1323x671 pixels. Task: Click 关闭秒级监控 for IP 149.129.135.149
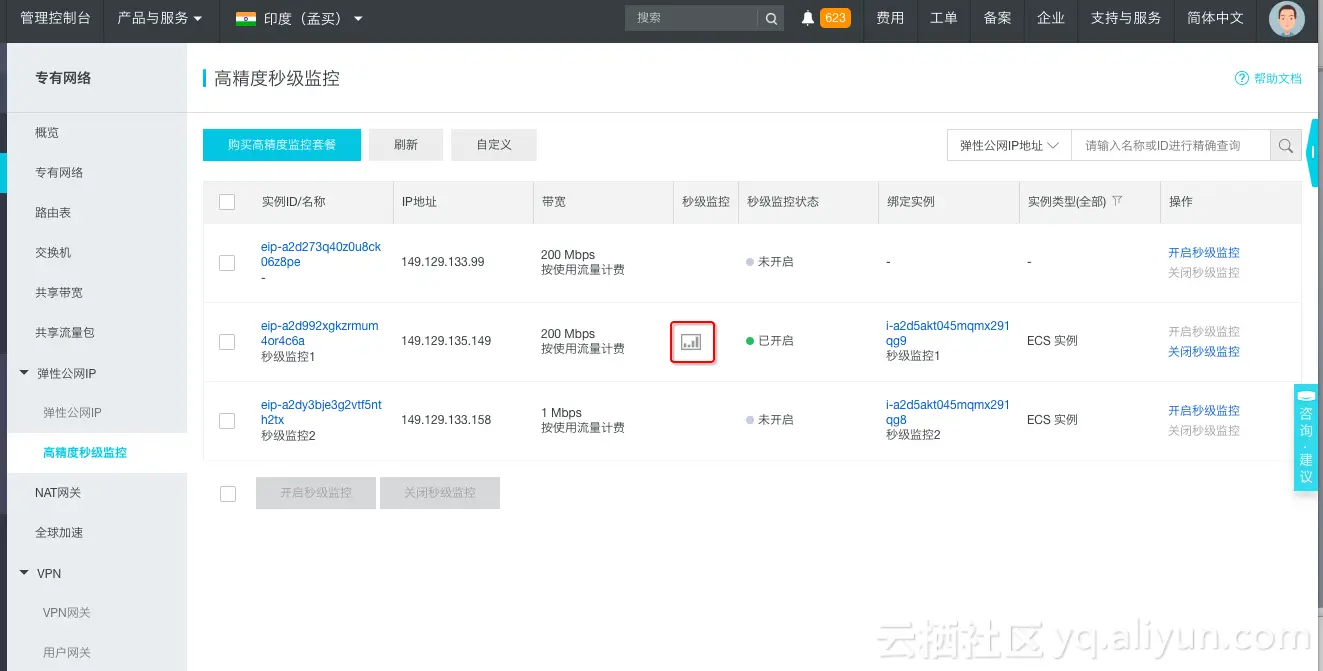(x=1204, y=351)
